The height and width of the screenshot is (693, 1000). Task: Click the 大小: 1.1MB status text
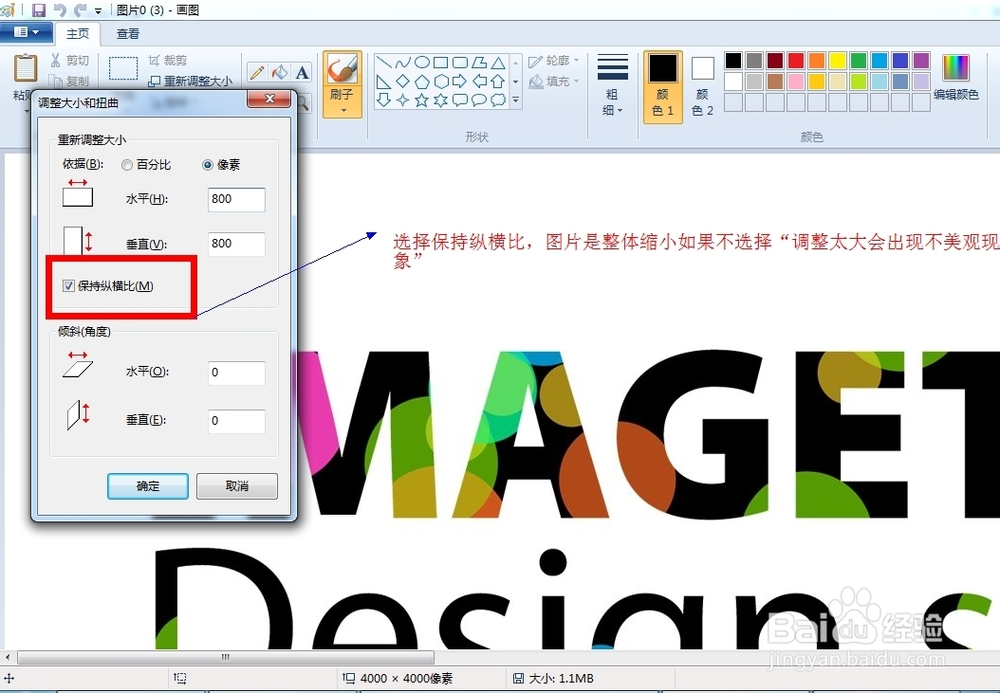561,678
